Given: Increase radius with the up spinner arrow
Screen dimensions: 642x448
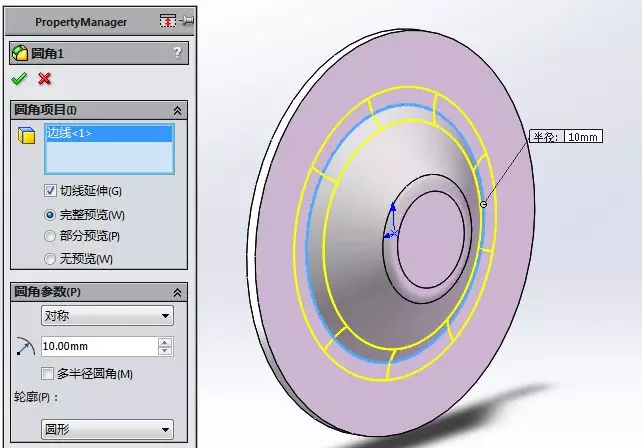Looking at the screenshot, I should 165,342.
